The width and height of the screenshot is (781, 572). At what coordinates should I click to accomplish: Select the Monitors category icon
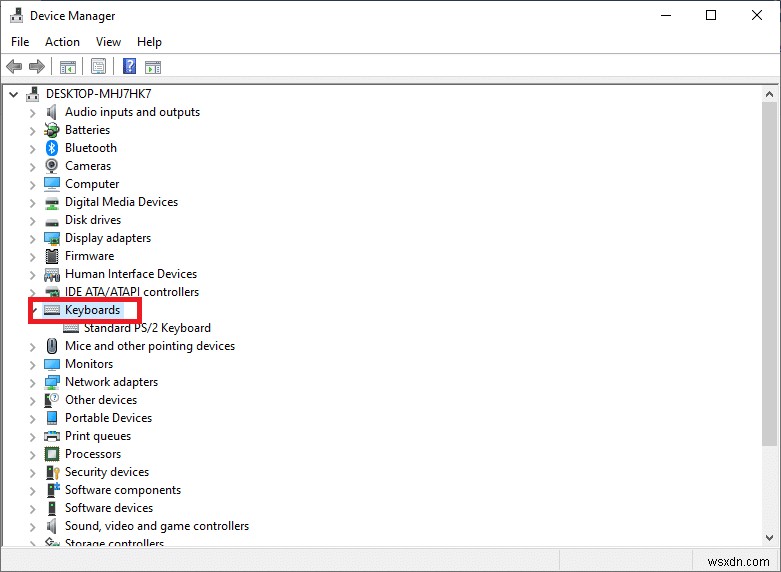click(52, 364)
